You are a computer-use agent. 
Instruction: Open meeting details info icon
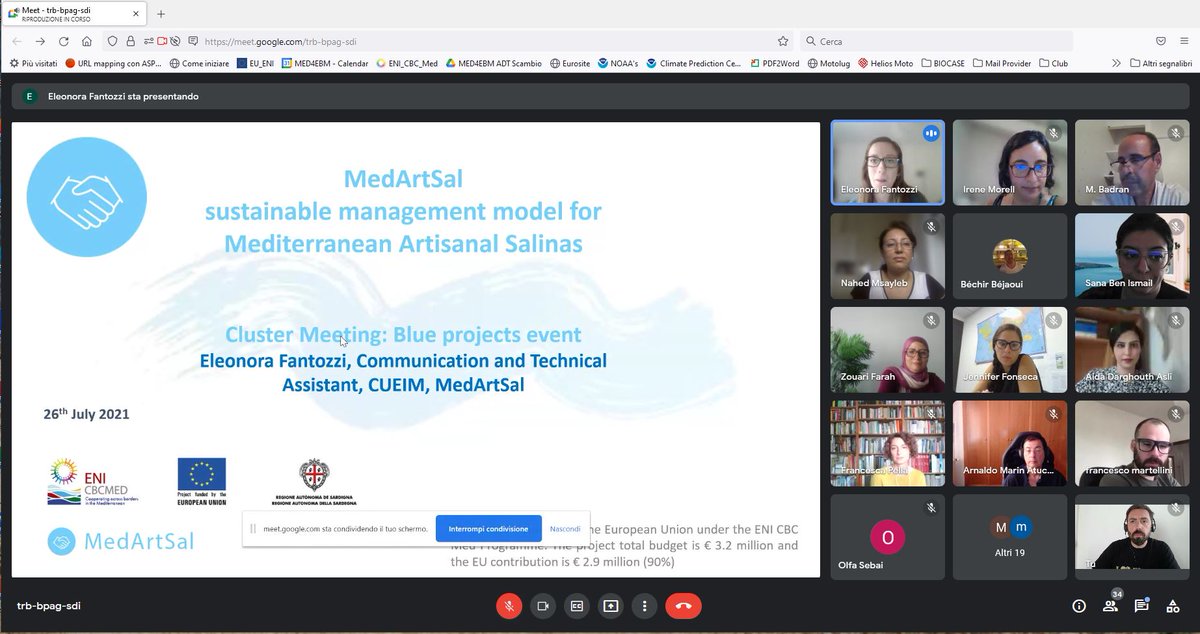pos(1078,606)
